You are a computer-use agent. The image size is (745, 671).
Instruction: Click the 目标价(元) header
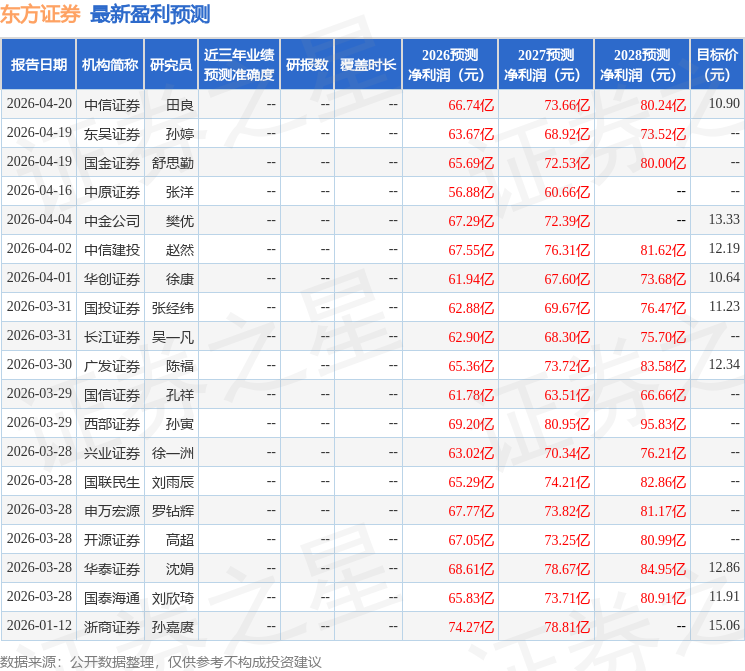717,65
